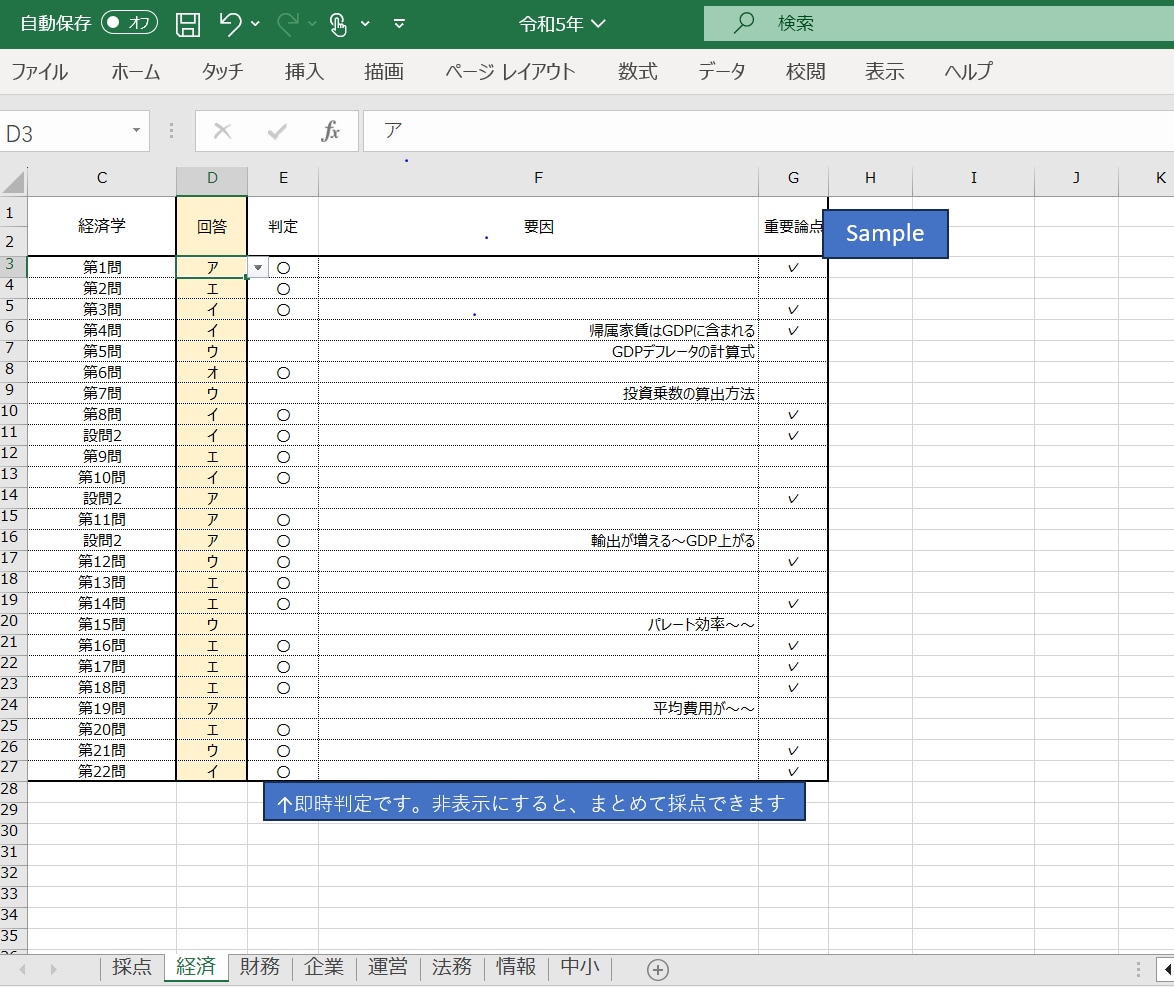Image resolution: width=1174 pixels, height=987 pixels.
Task: Click the formula bar Cancel X icon
Action: click(222, 132)
